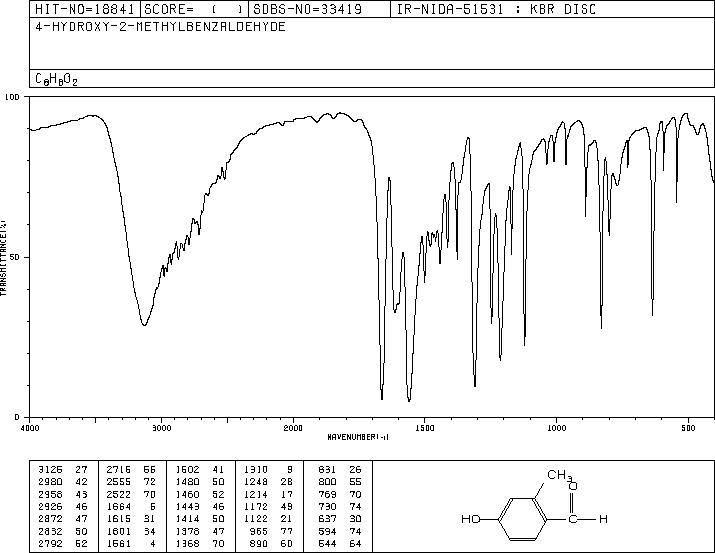Click the broad O-H absorption trough near 3126
The image size is (715, 553).
[144, 325]
